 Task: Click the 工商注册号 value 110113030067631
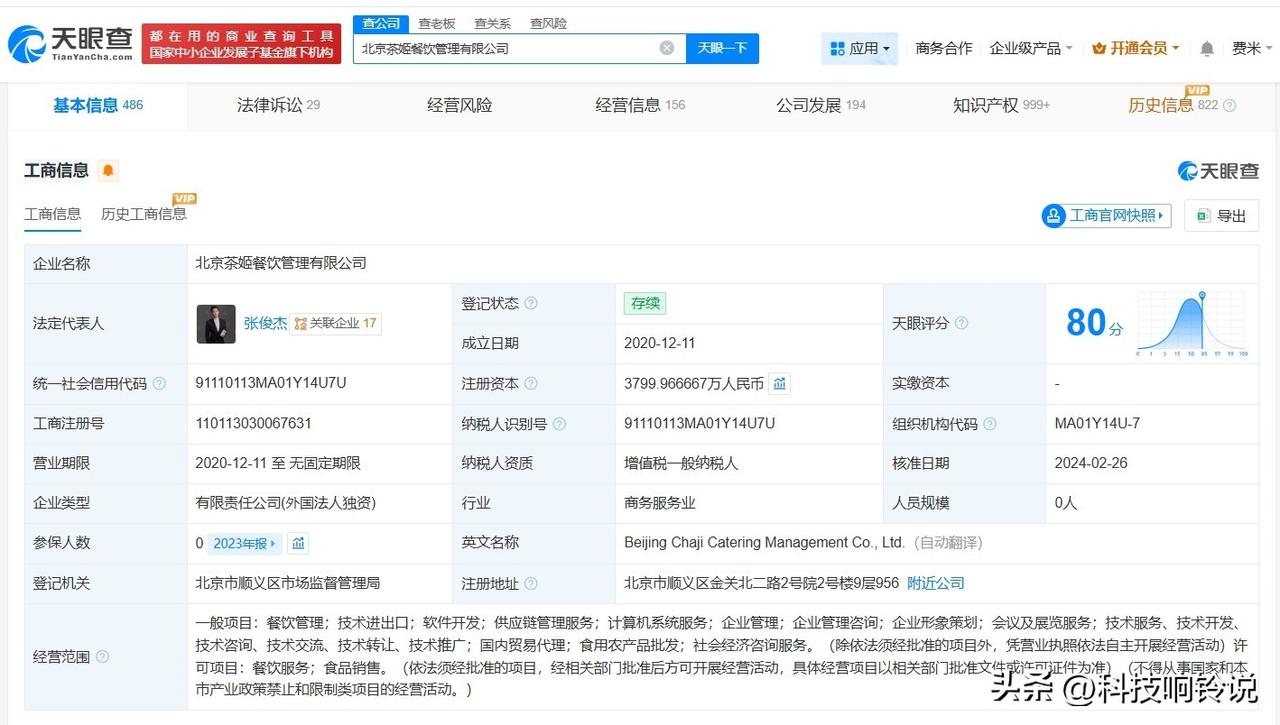coord(254,423)
